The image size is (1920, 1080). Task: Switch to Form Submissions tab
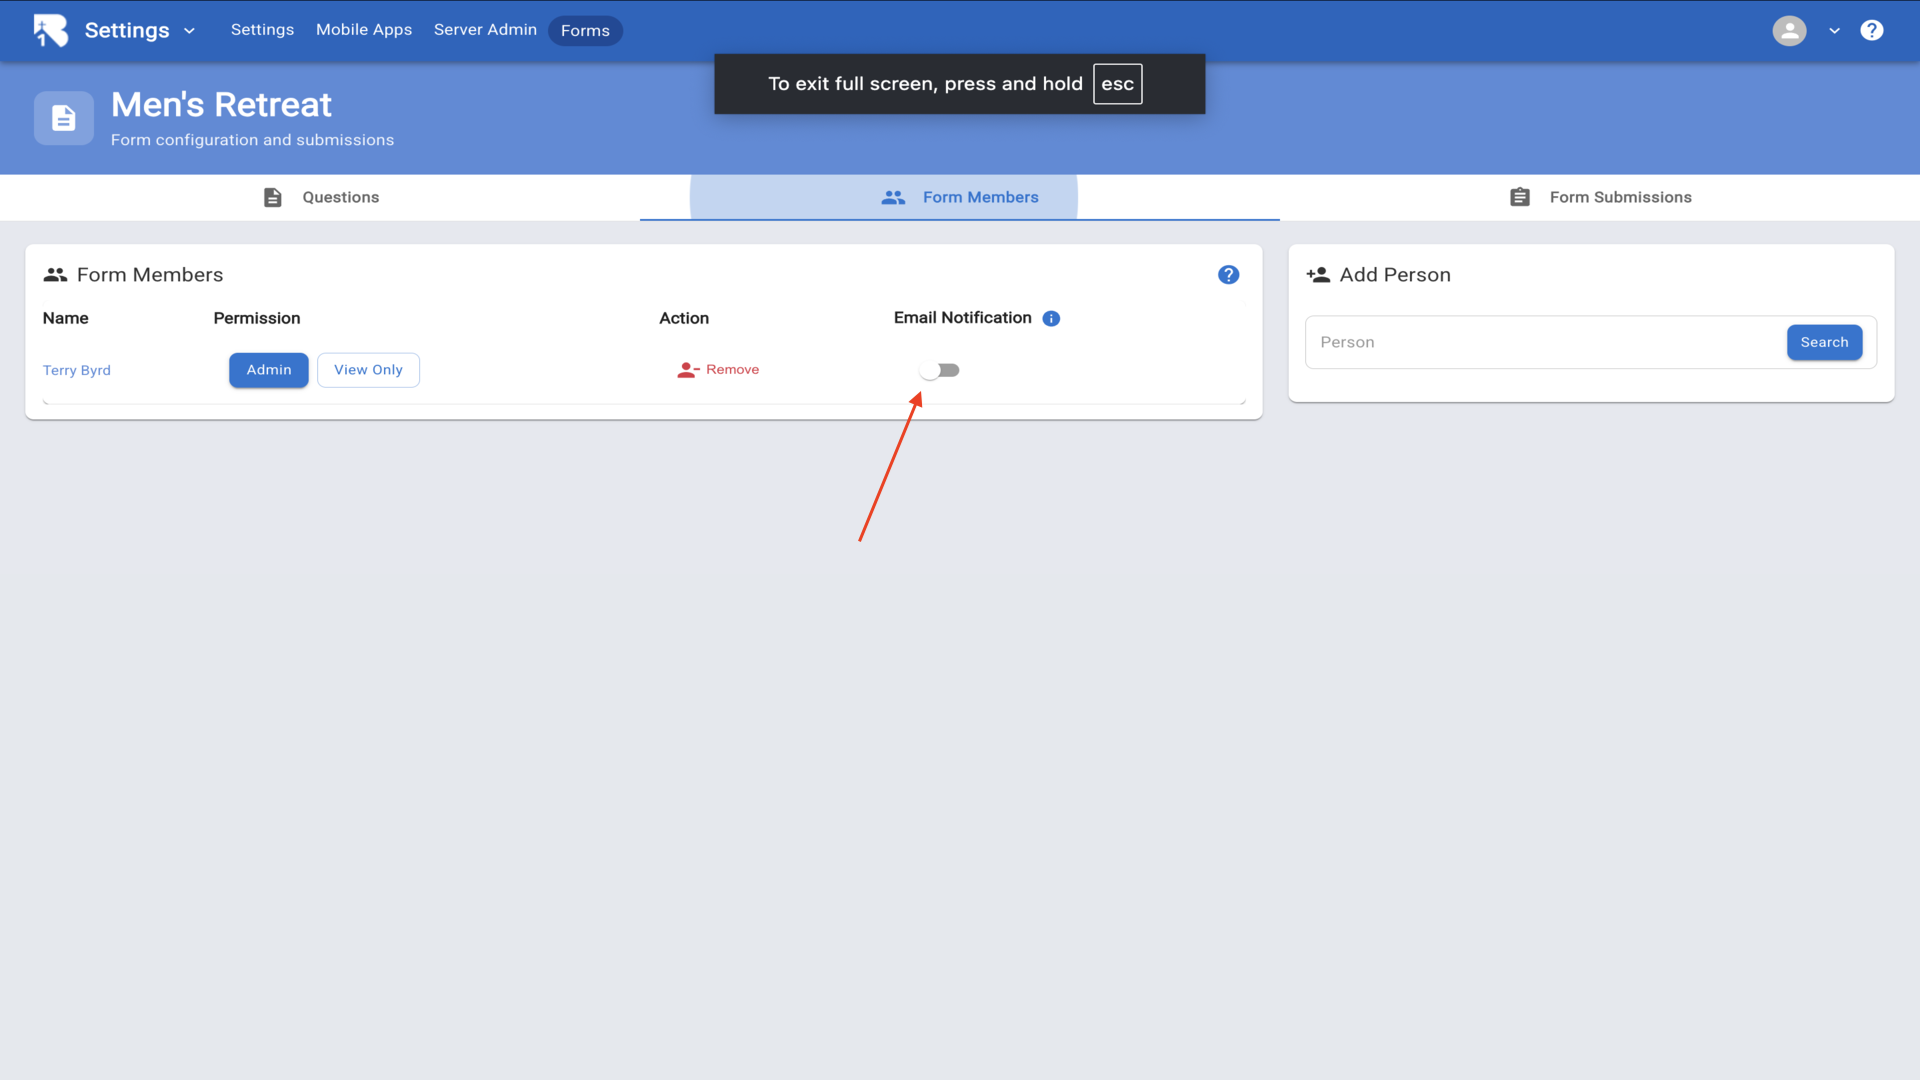click(x=1600, y=197)
